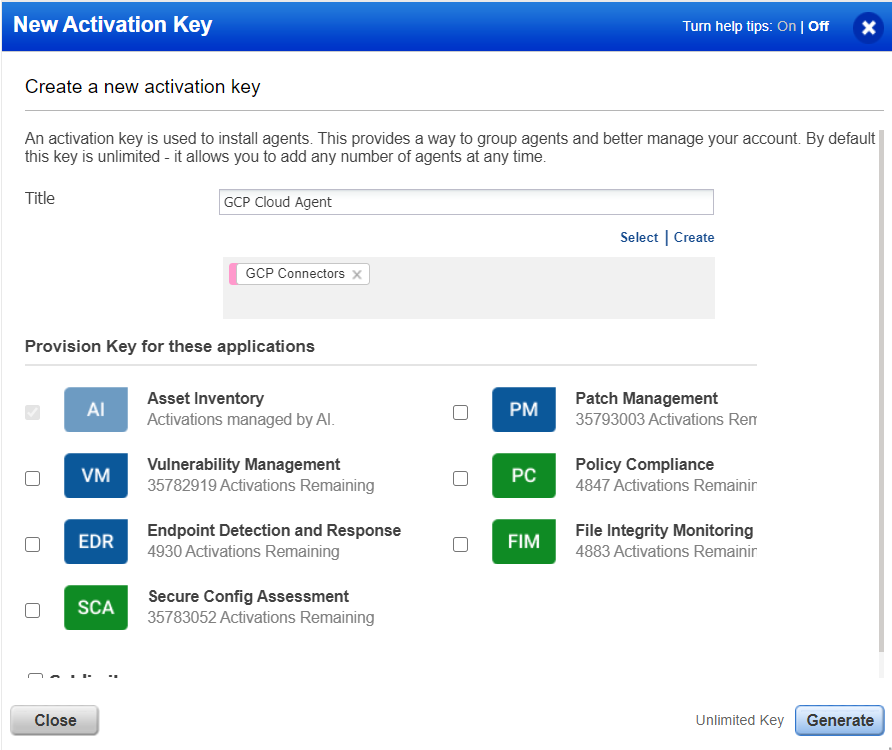Click the File Integrity Monitoring FIM icon
892x750 pixels.
523,541
